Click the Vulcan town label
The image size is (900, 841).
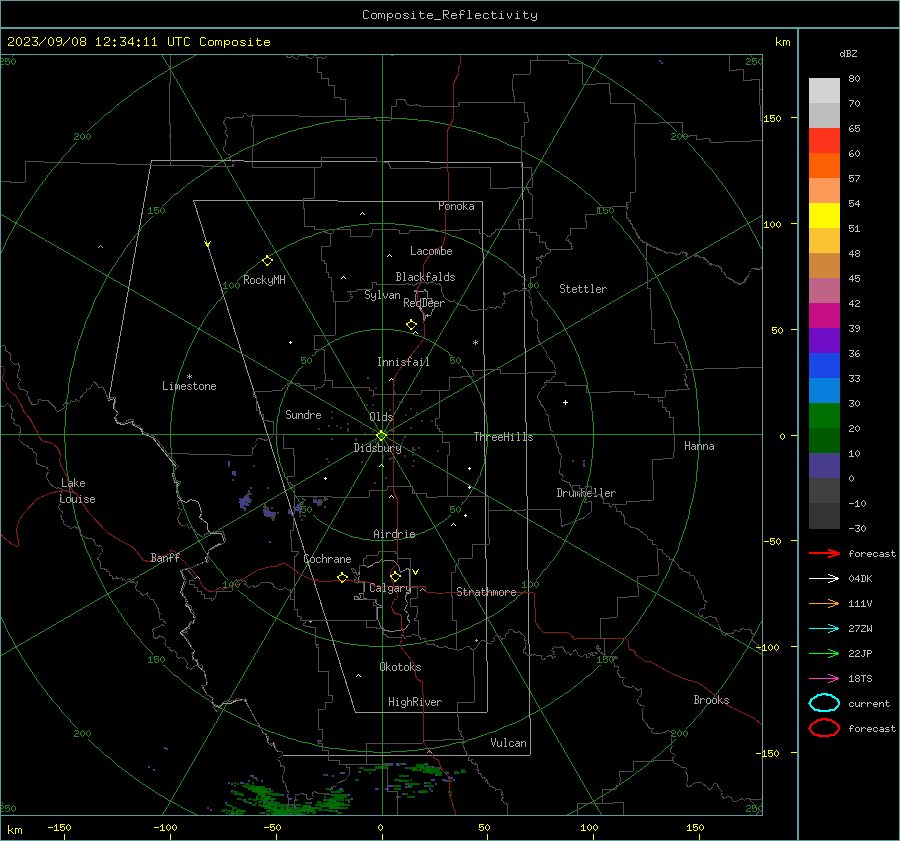(x=508, y=743)
